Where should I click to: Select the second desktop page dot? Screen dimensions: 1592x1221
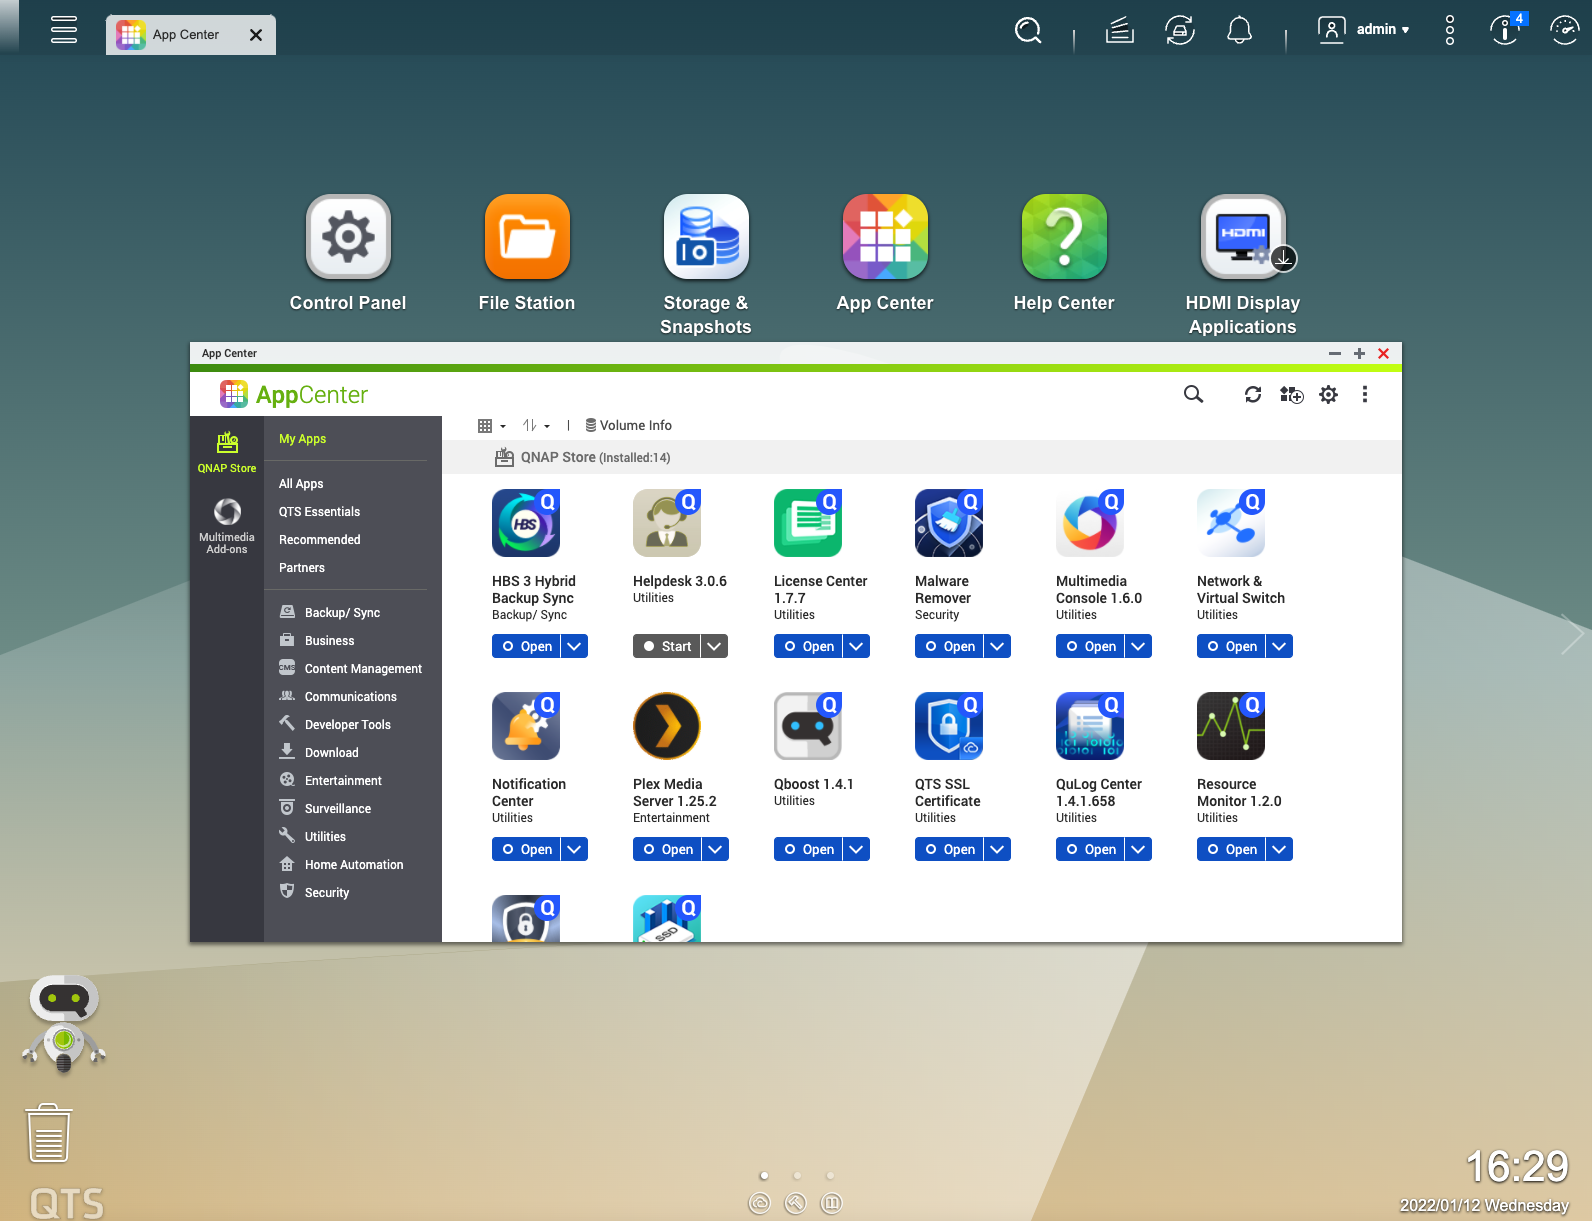797,1176
